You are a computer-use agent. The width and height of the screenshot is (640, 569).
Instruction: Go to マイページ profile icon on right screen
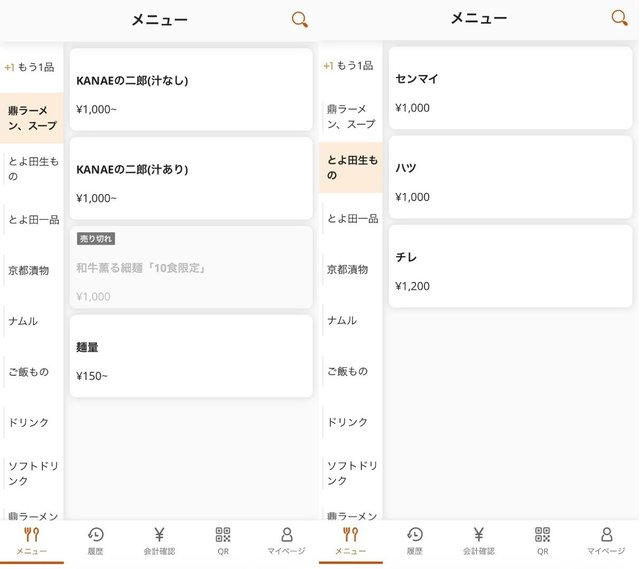(x=606, y=541)
